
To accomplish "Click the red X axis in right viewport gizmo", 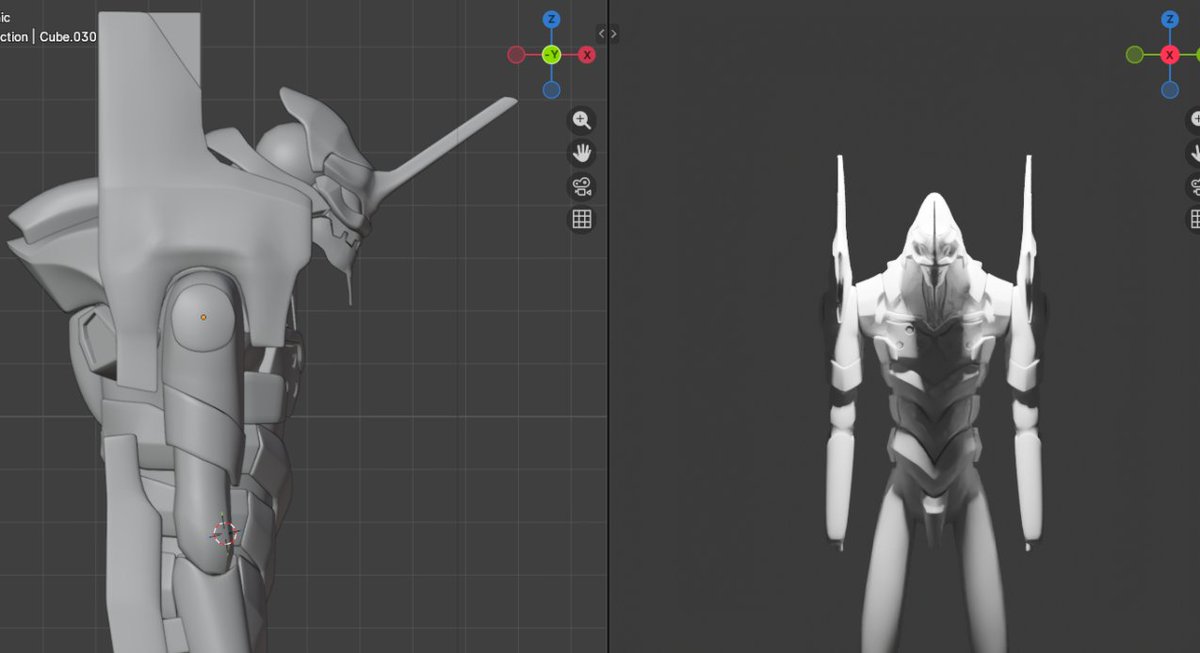I will pos(1170,55).
